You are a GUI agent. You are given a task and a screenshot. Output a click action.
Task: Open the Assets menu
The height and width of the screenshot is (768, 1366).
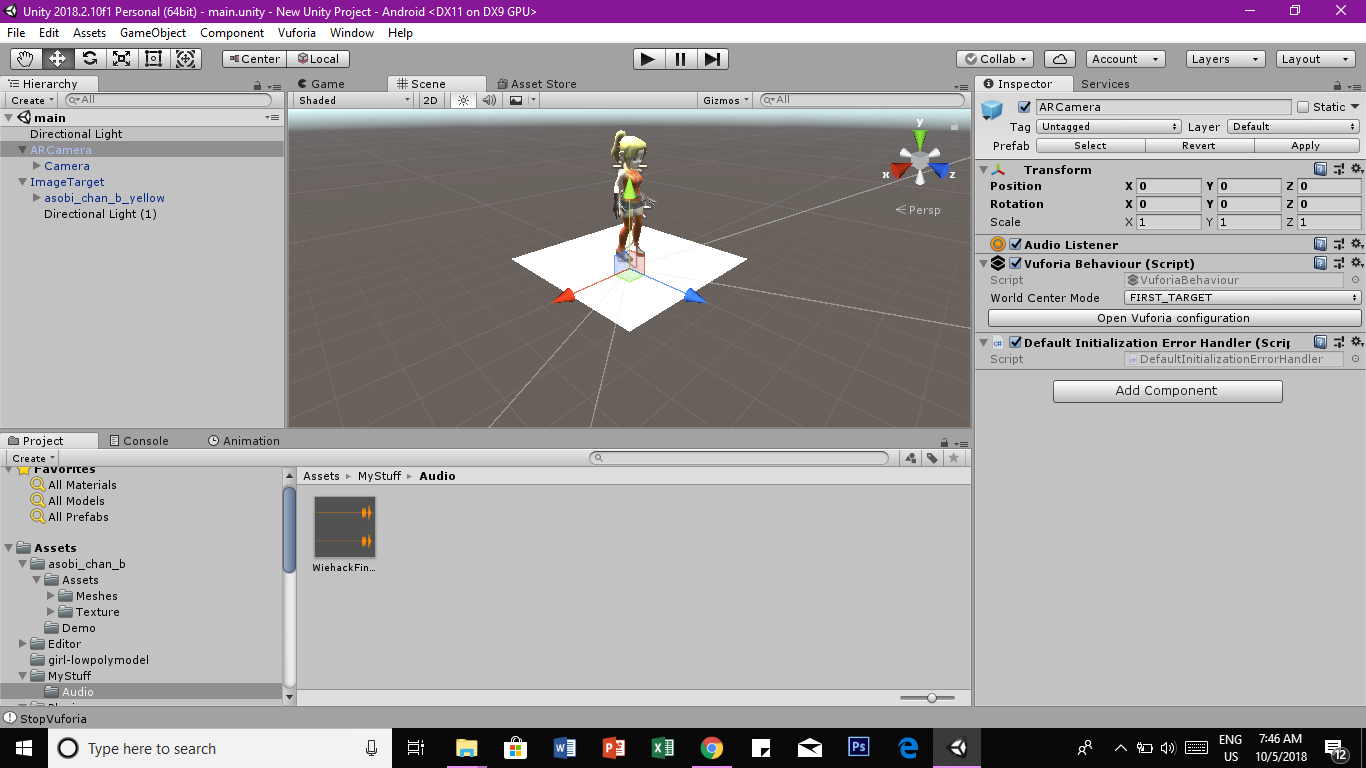click(x=89, y=33)
